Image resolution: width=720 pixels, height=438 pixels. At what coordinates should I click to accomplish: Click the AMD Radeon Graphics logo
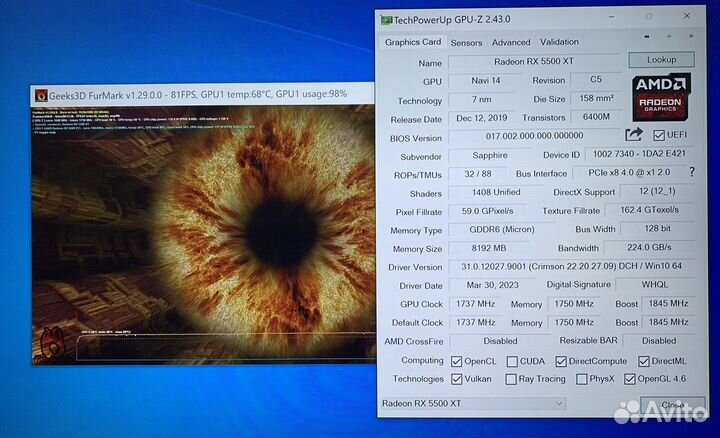click(660, 96)
